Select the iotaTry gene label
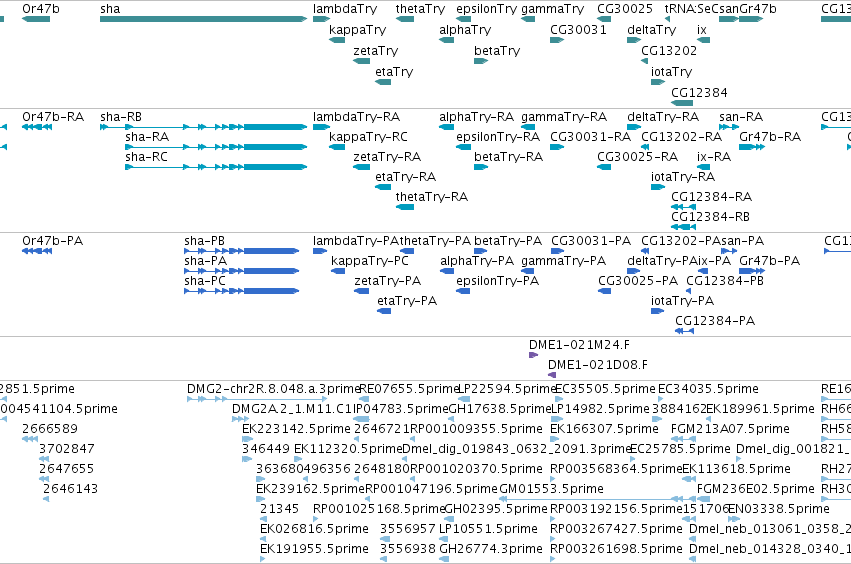This screenshot has height=564, width=851. [671, 72]
